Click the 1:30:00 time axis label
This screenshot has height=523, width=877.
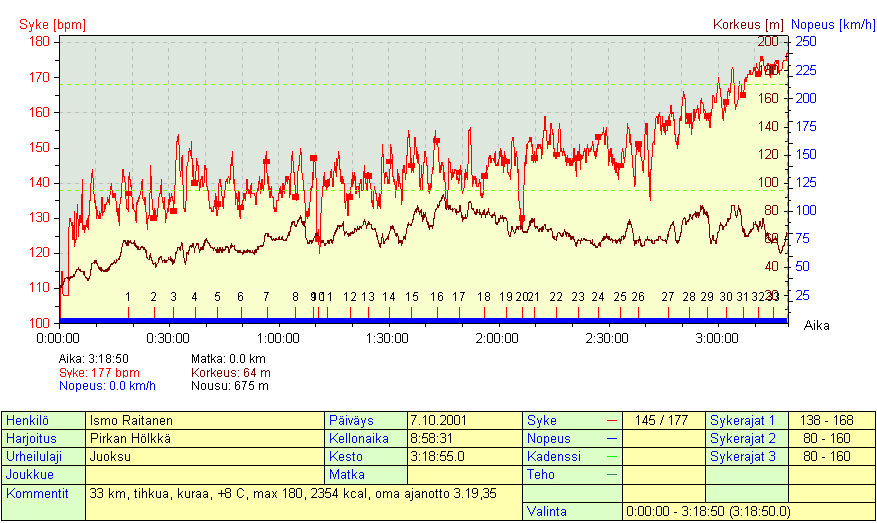(387, 338)
